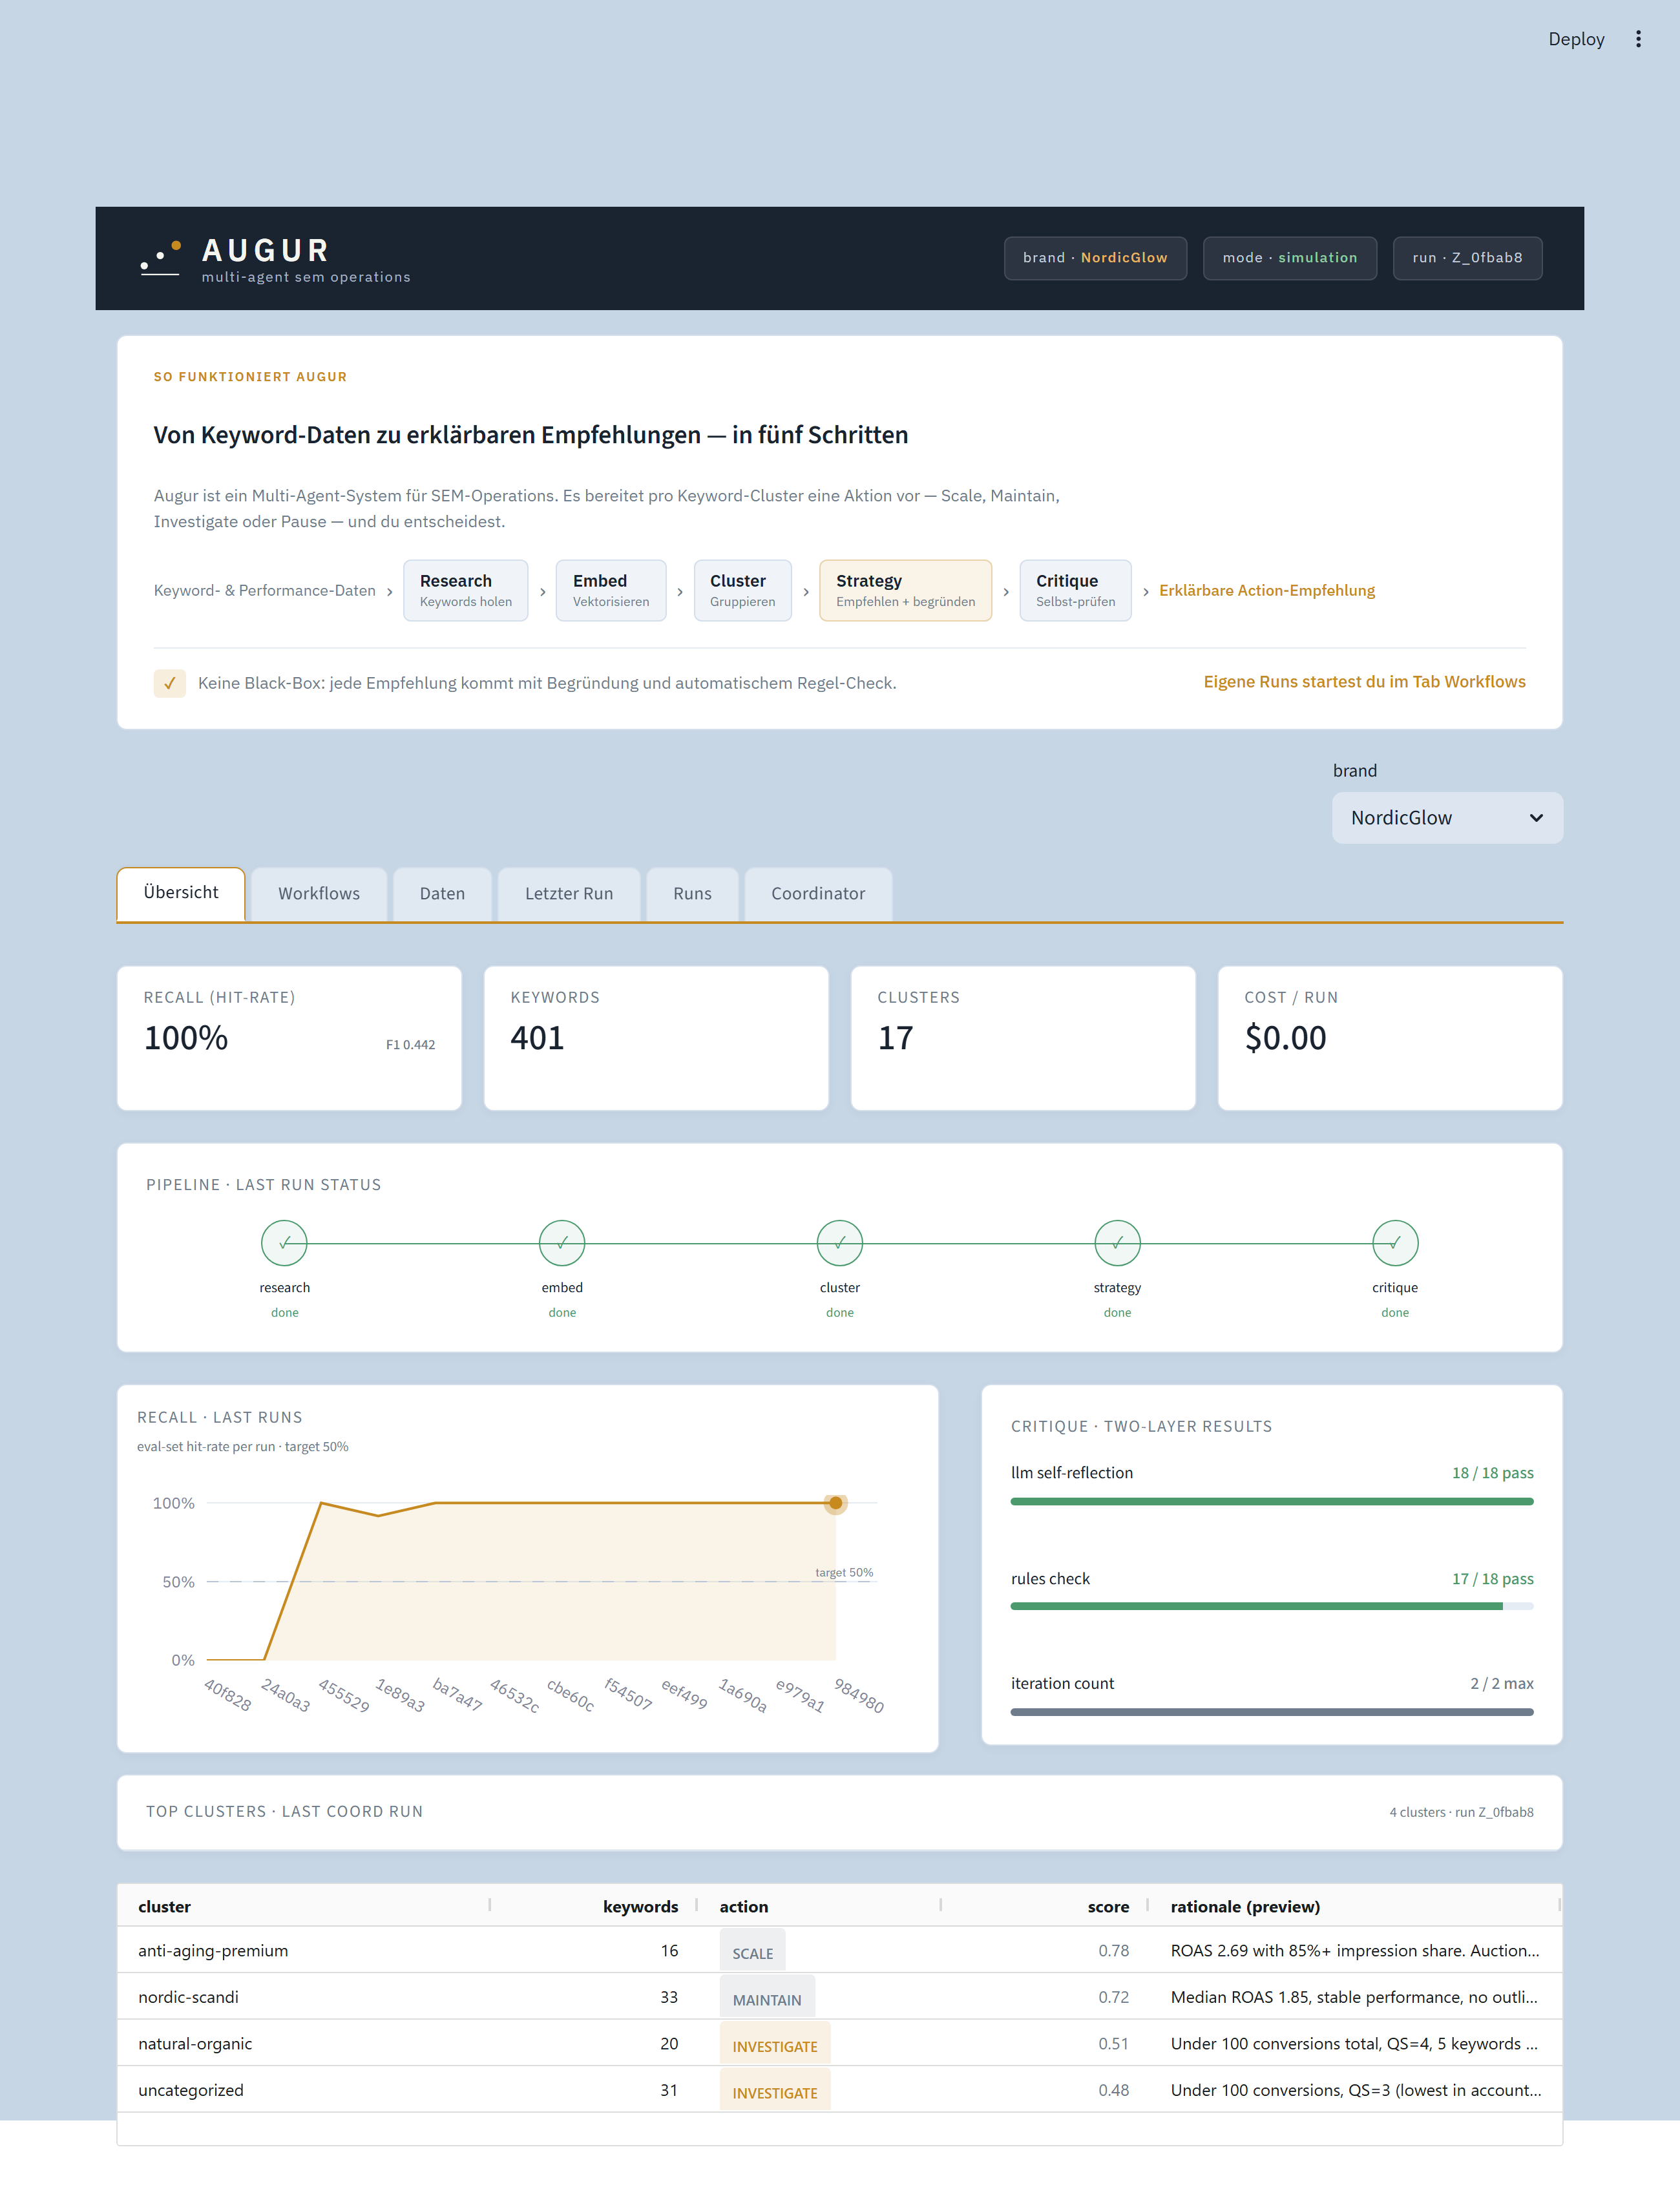The image size is (1680, 2198).
Task: Click the llm self-reflection progress bar
Action: (x=1272, y=1501)
